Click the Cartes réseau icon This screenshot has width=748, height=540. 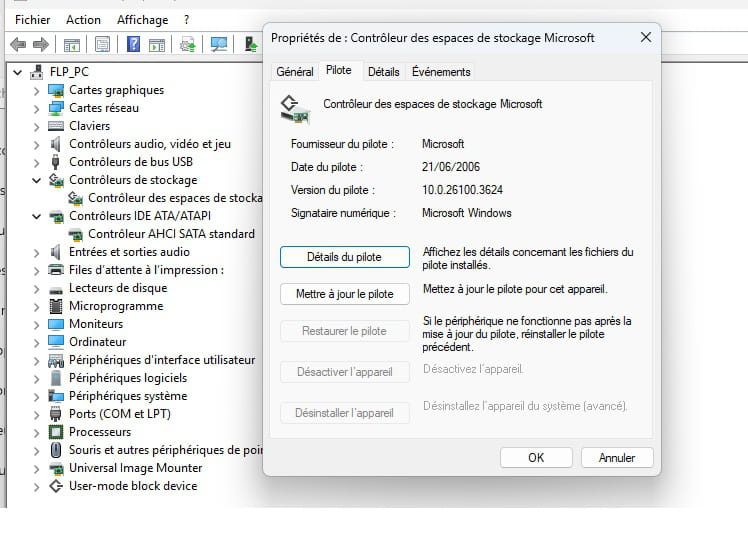point(56,108)
